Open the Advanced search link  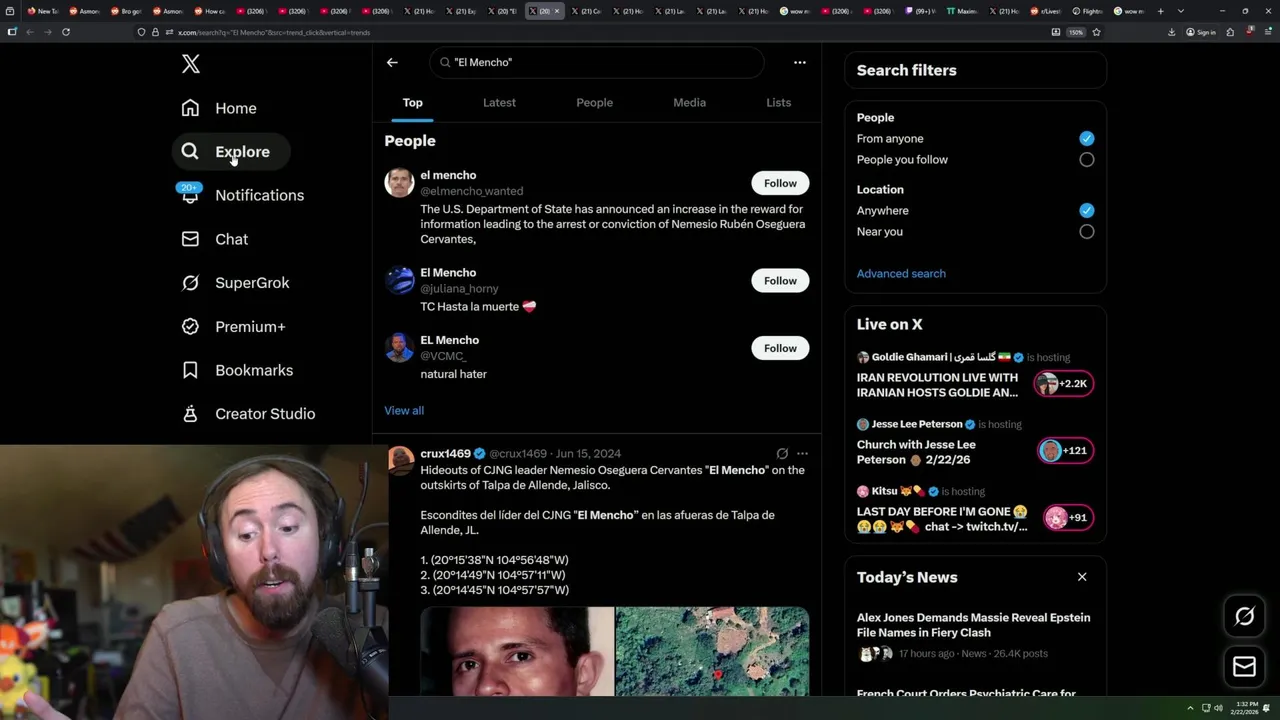click(901, 273)
